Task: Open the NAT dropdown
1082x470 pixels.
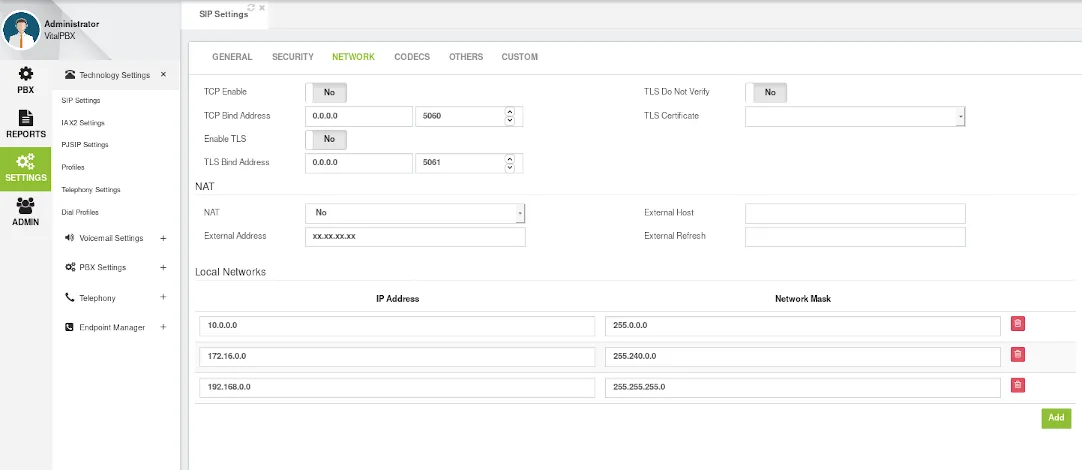Action: [x=415, y=213]
